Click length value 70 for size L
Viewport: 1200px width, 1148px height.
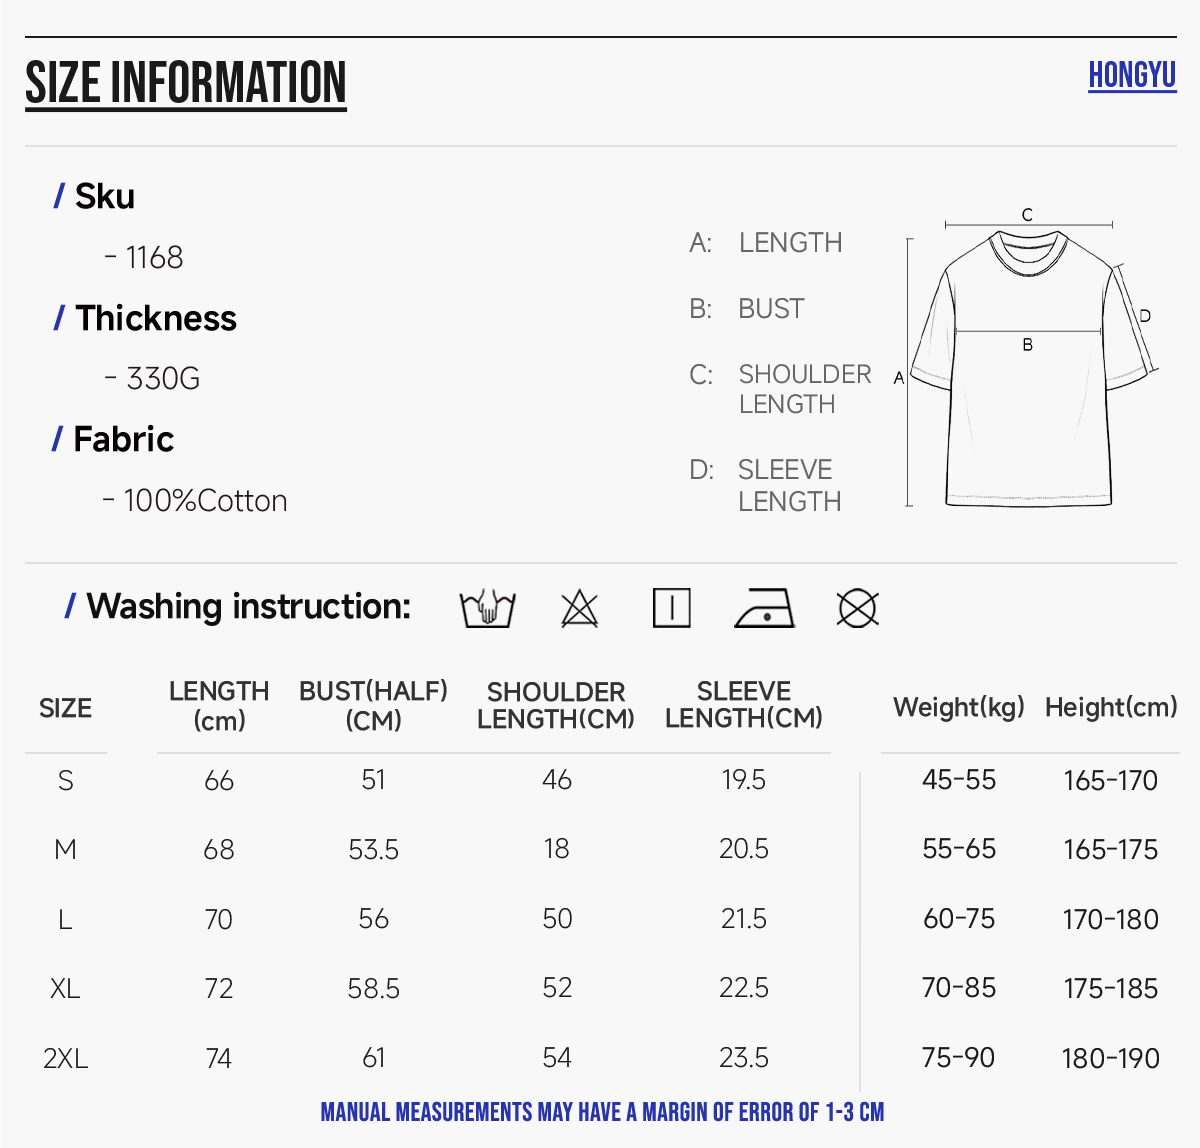click(x=219, y=919)
